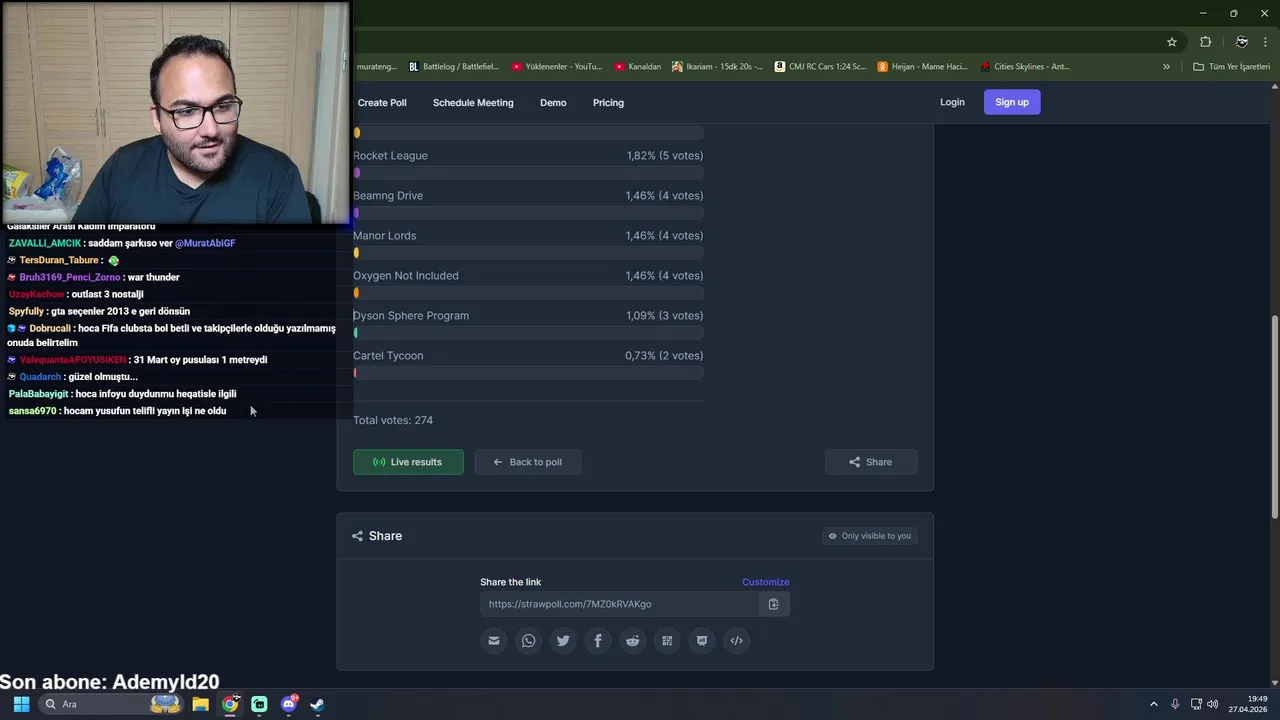Screen dimensions: 1280x720
Task: Click the Cartel Tycoon result label
Action: (x=388, y=356)
